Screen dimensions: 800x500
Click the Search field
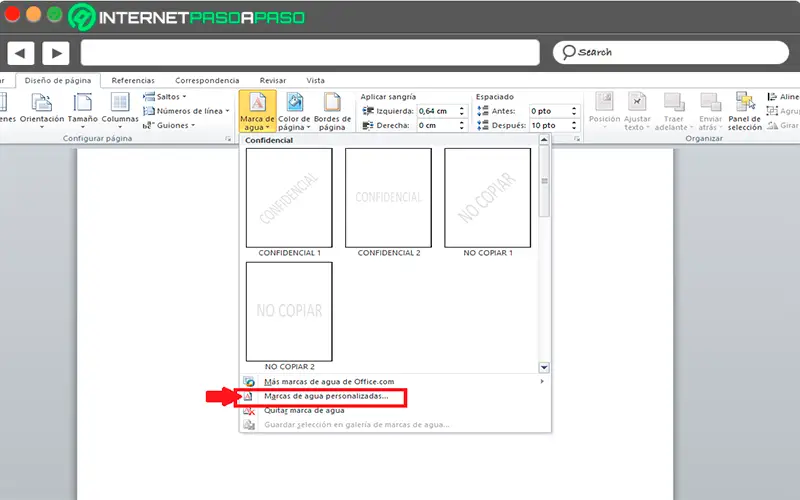[671, 53]
